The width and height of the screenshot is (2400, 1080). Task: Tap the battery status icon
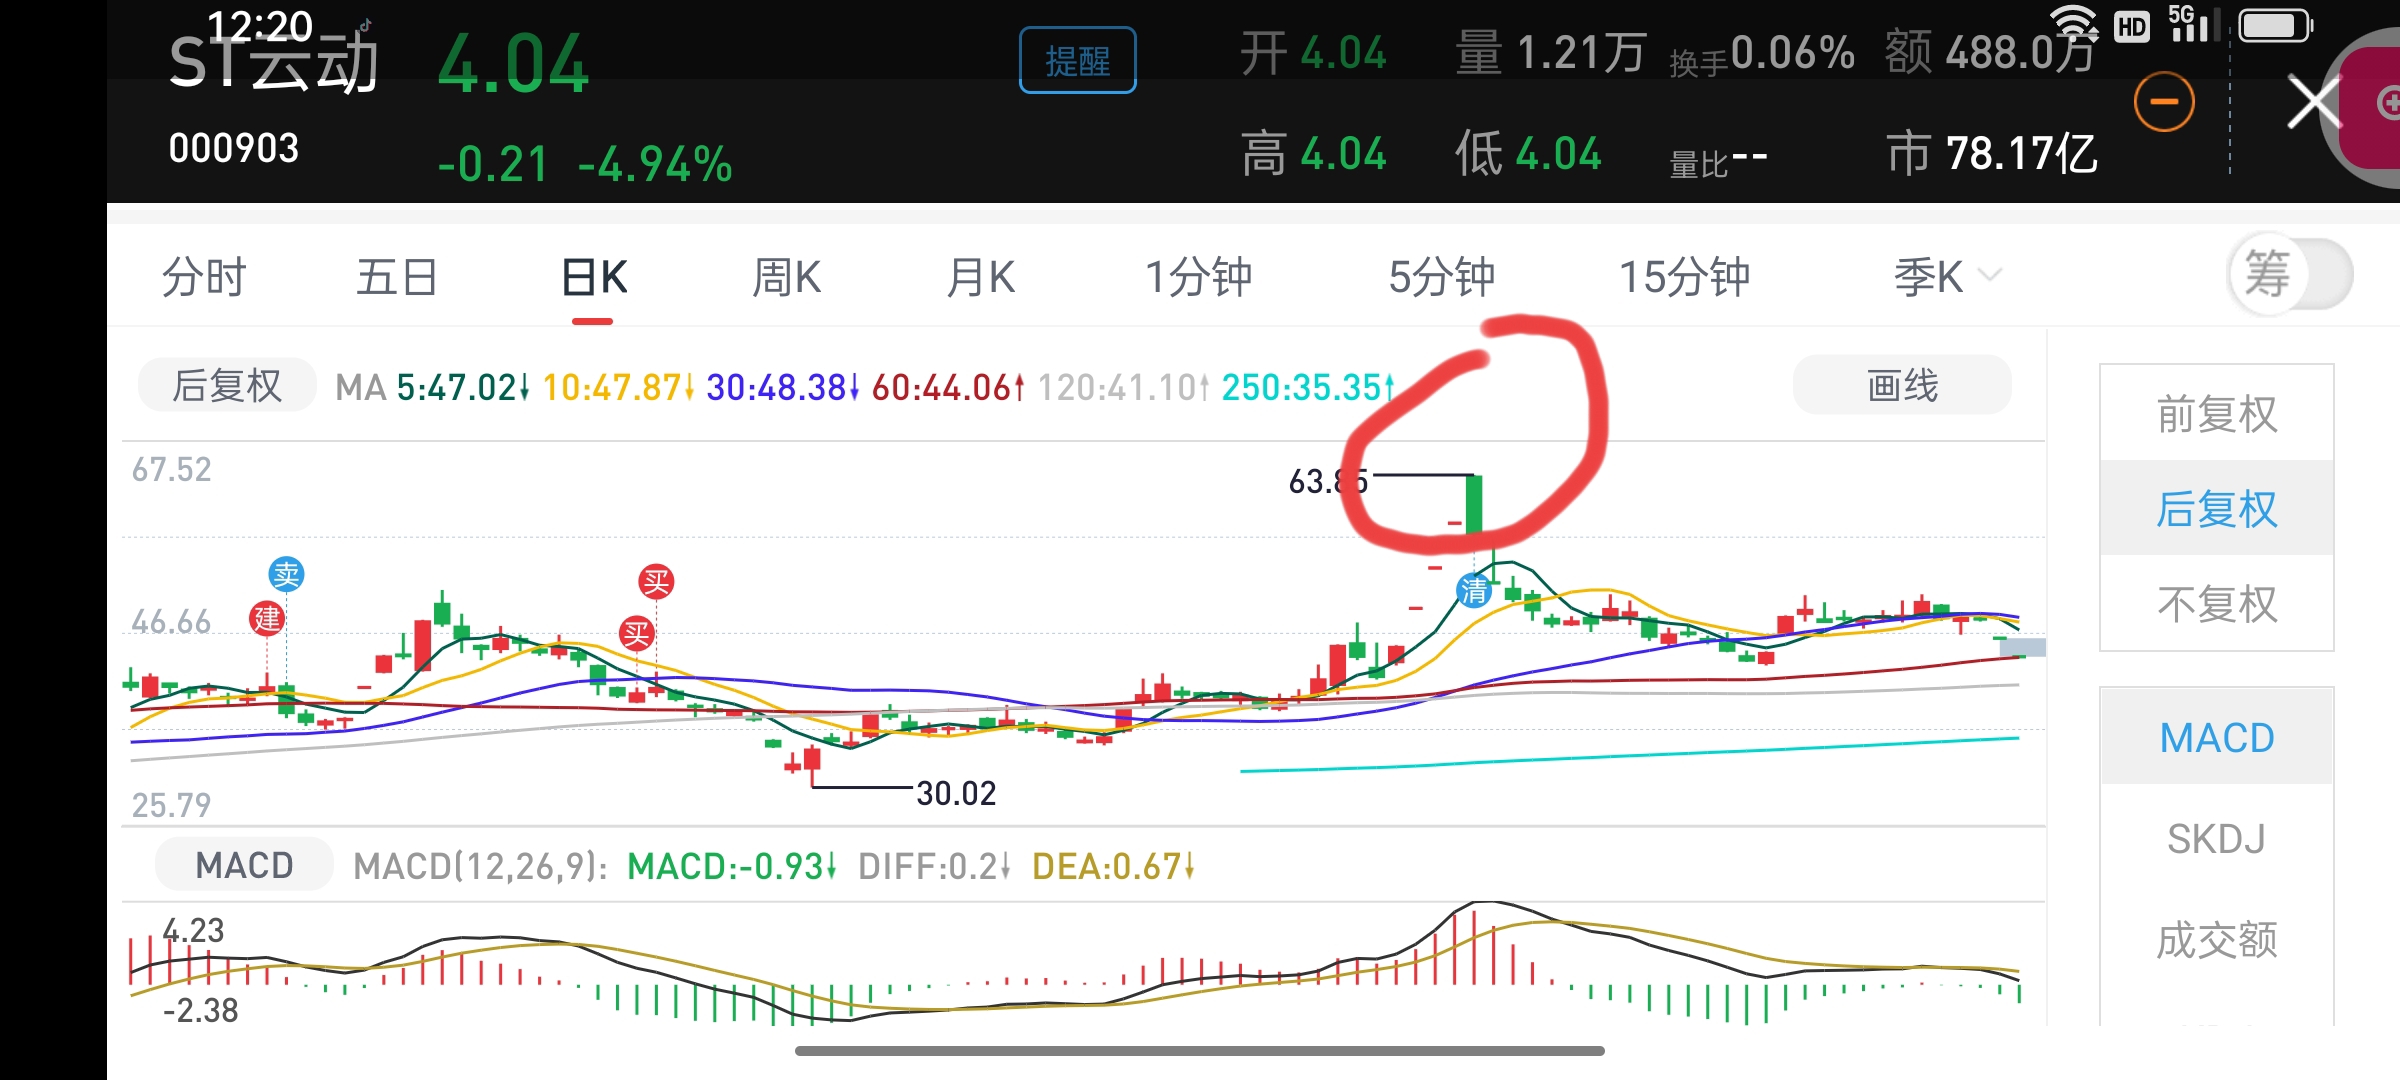2276,25
